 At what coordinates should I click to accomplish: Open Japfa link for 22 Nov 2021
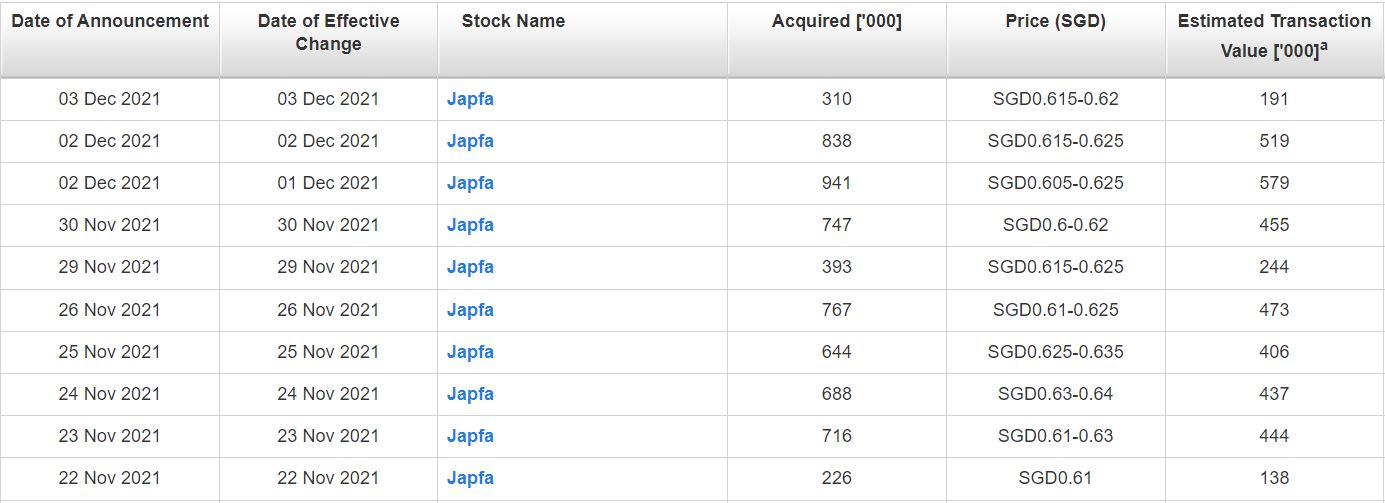pyautogui.click(x=470, y=478)
